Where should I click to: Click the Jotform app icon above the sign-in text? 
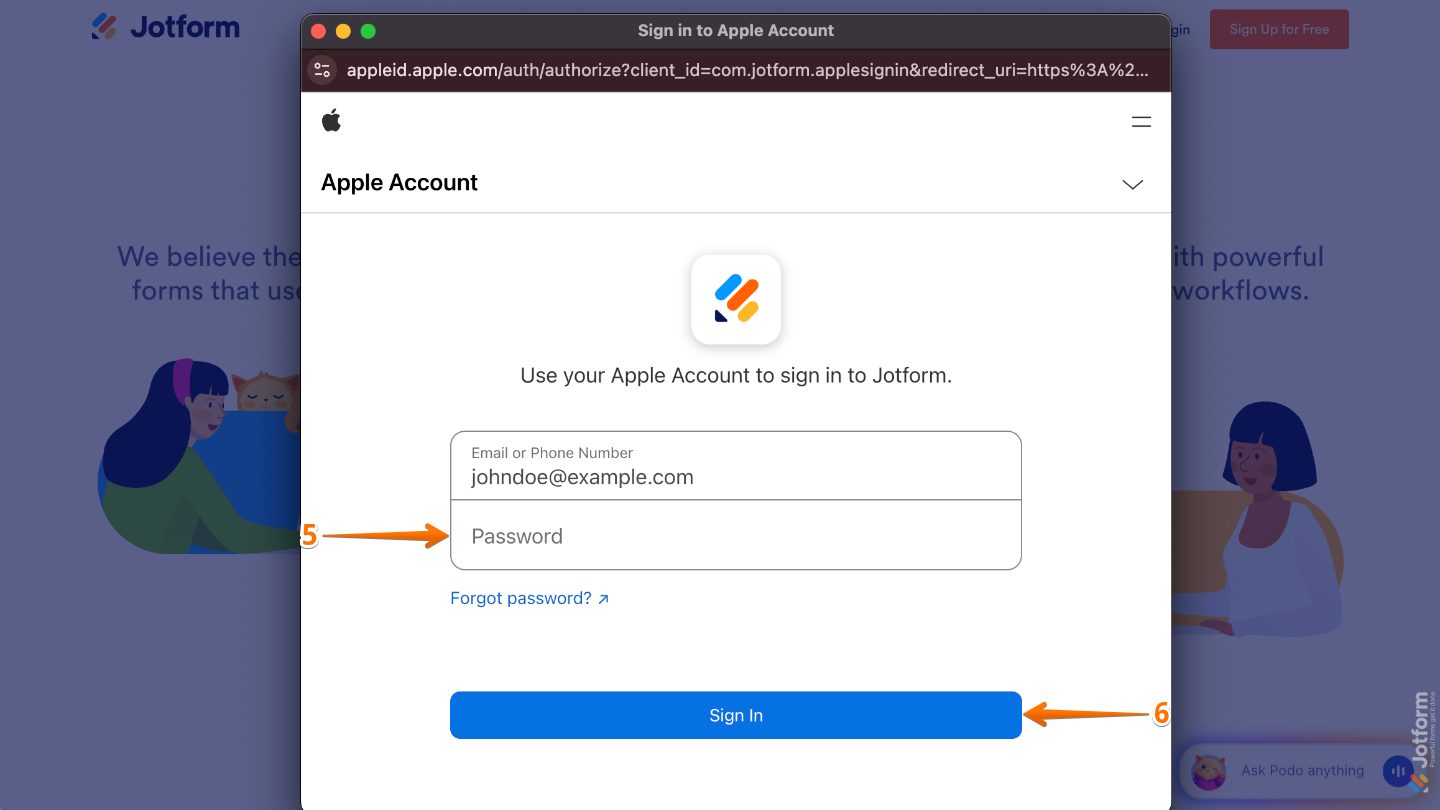(736, 299)
